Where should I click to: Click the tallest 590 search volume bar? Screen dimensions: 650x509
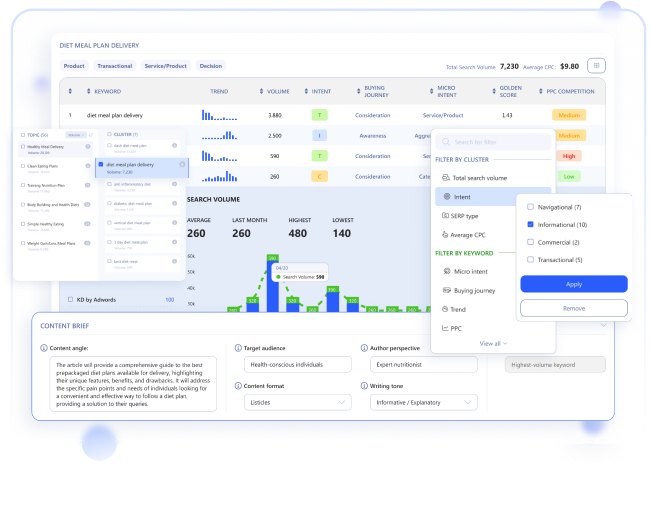[x=272, y=284]
